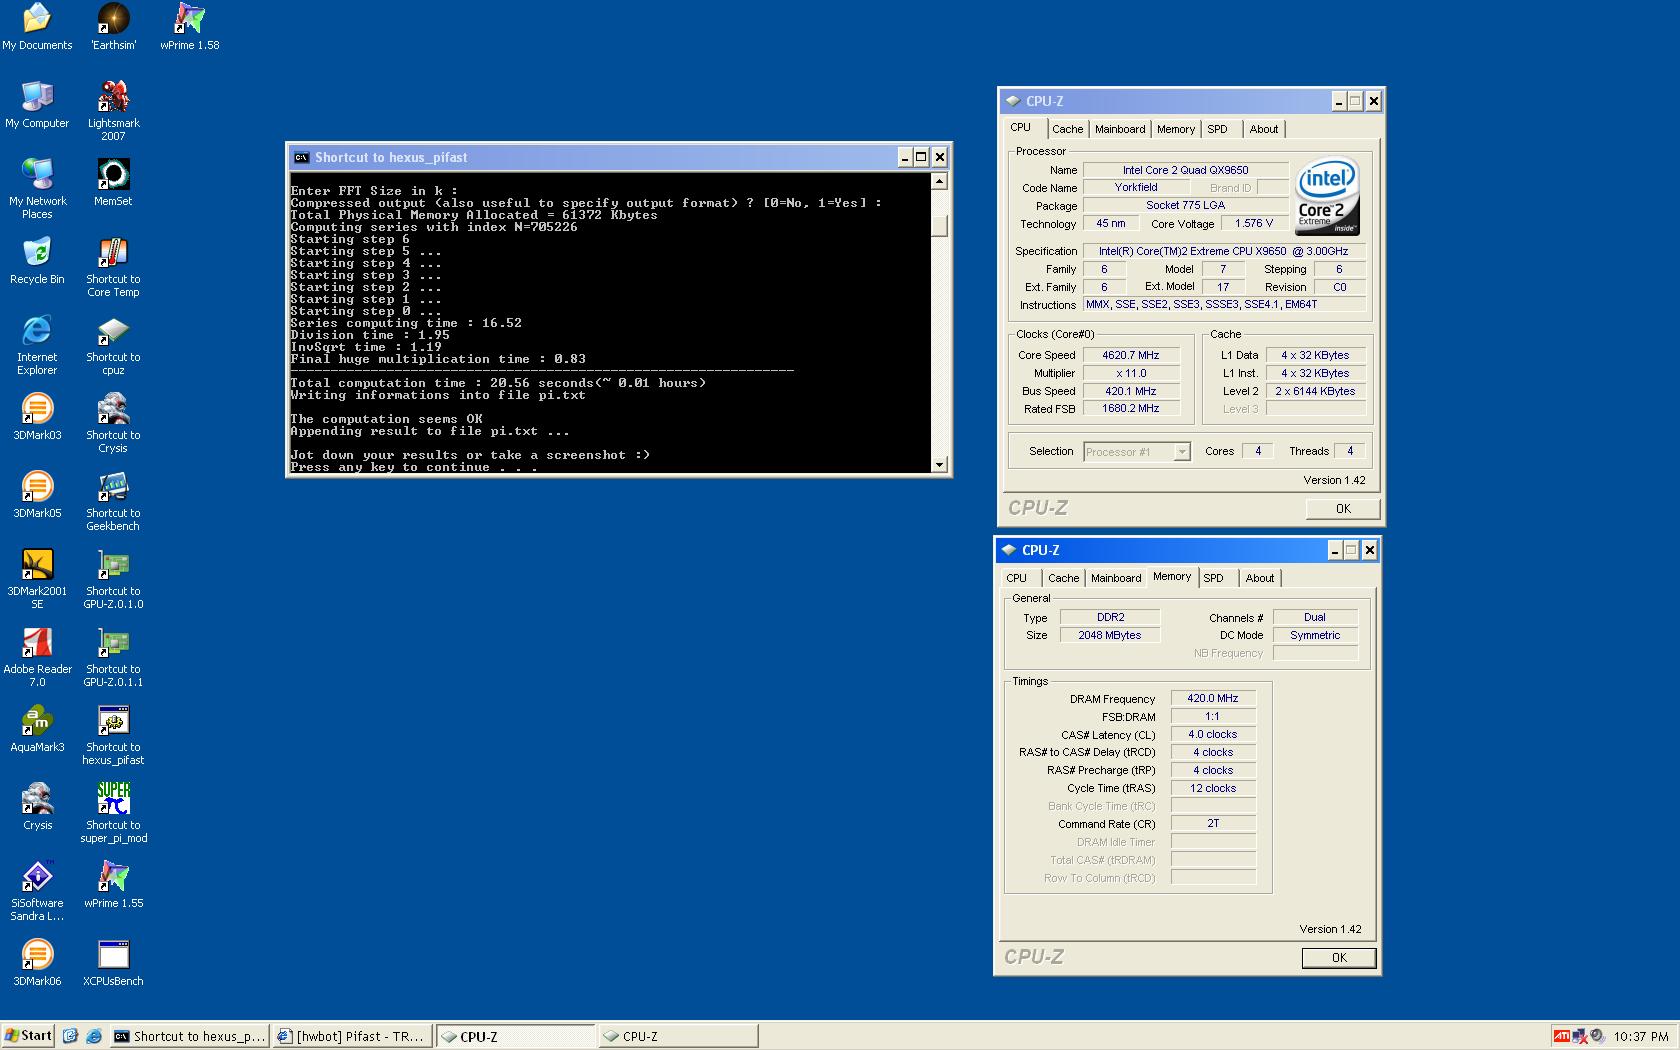This screenshot has height=1050, width=1680.
Task: Click console scrollbar up arrow
Action: pos(939,181)
